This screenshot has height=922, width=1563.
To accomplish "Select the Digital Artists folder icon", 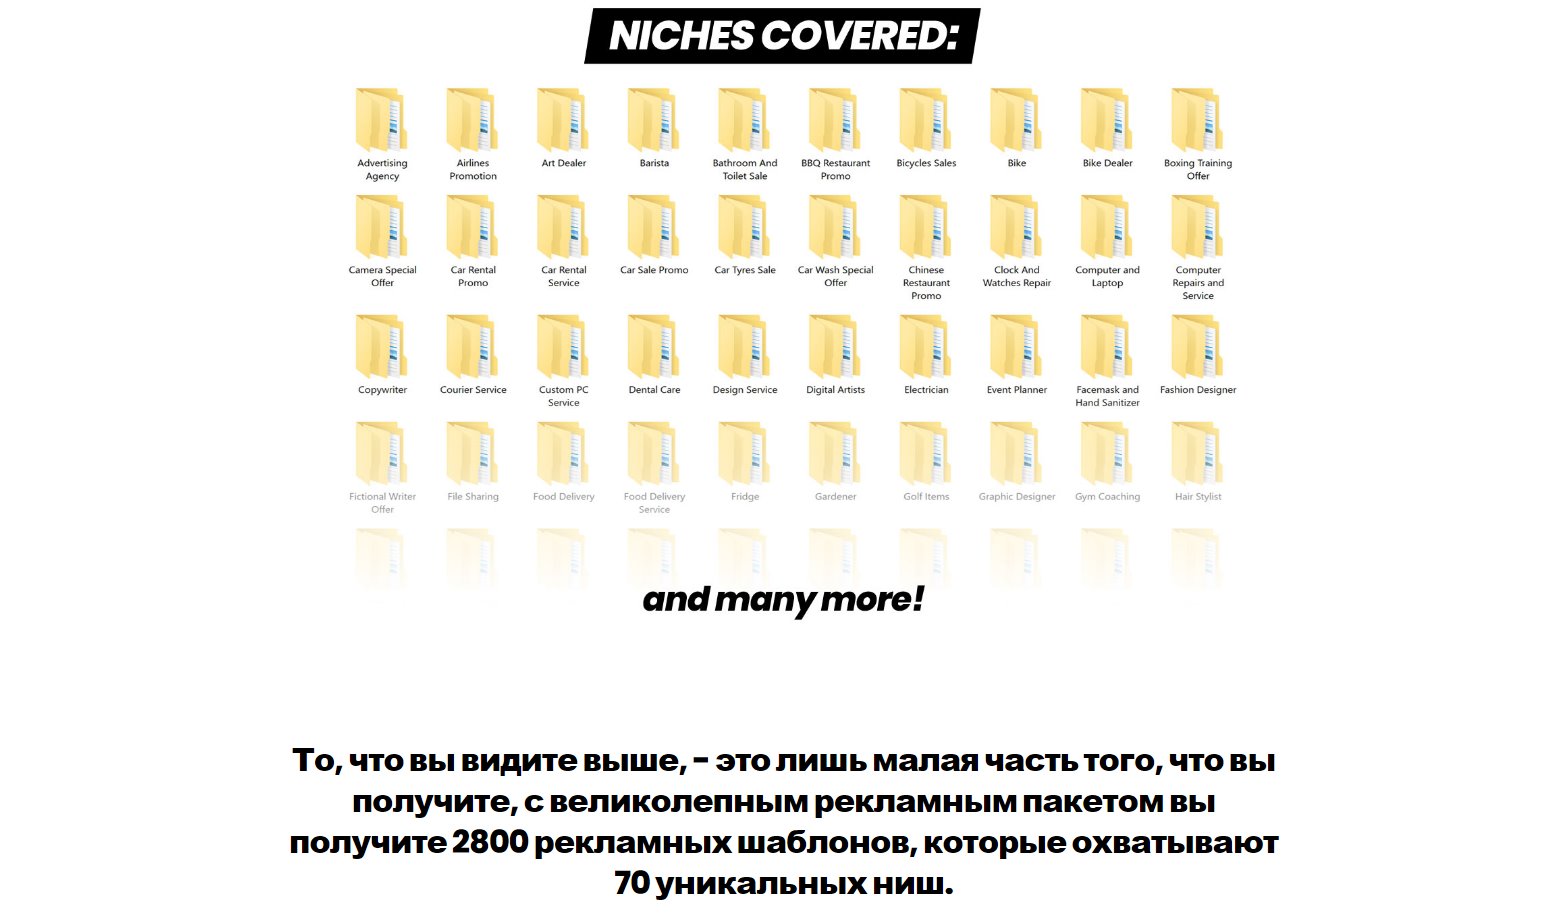I will (x=835, y=347).
